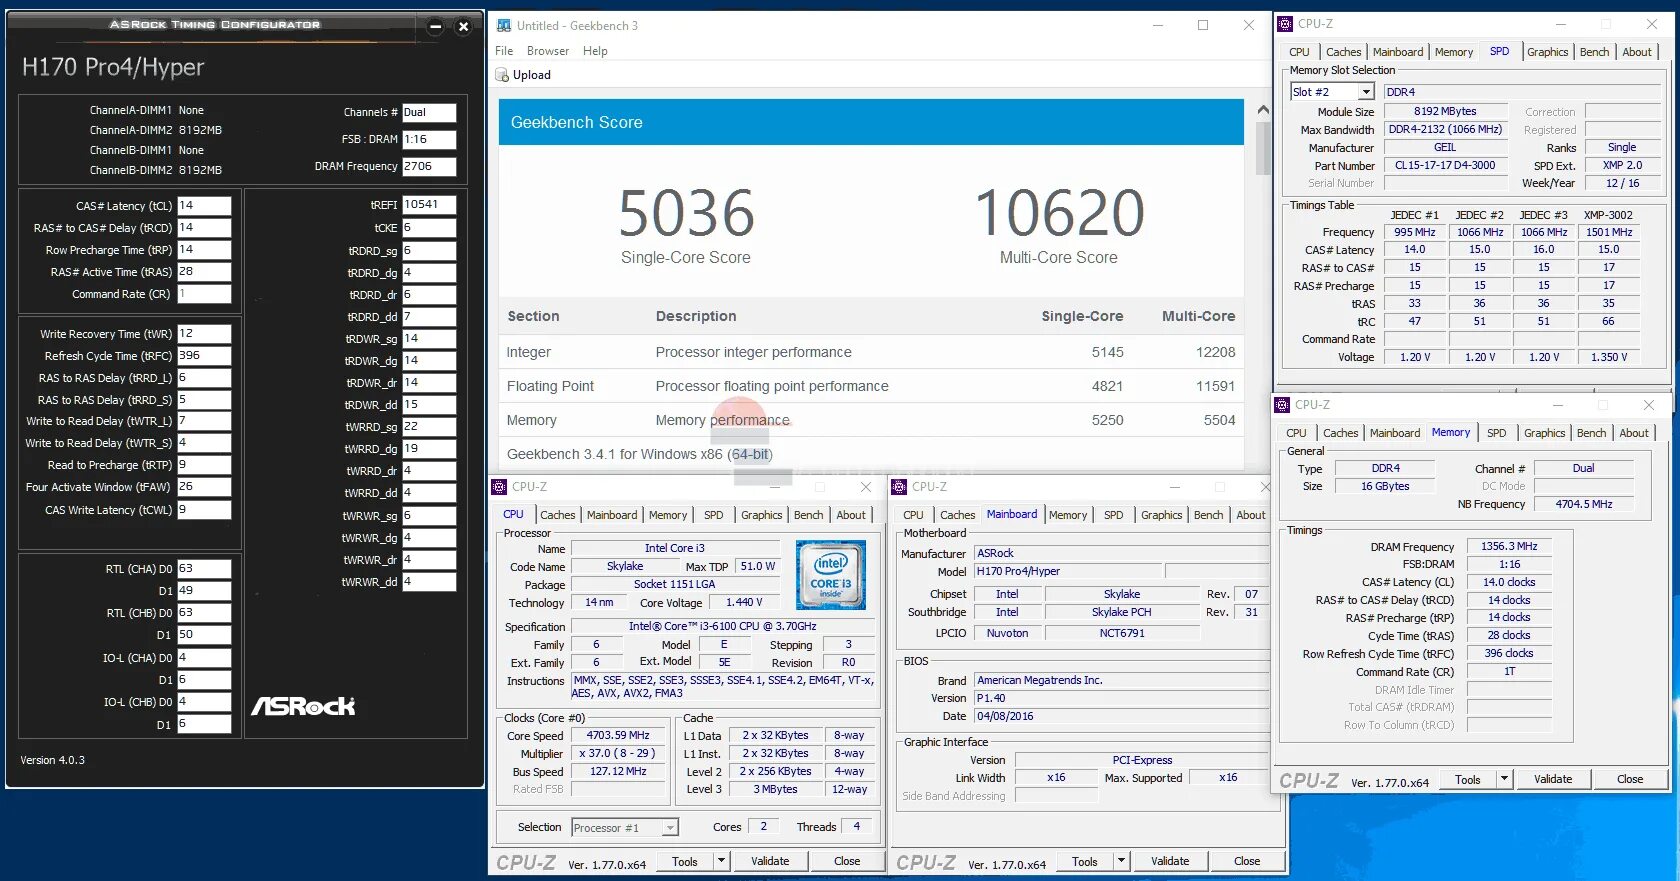The height and width of the screenshot is (881, 1680).
Task: Click Validate in the Mainboard CPU-Z window
Action: tap(1170, 861)
